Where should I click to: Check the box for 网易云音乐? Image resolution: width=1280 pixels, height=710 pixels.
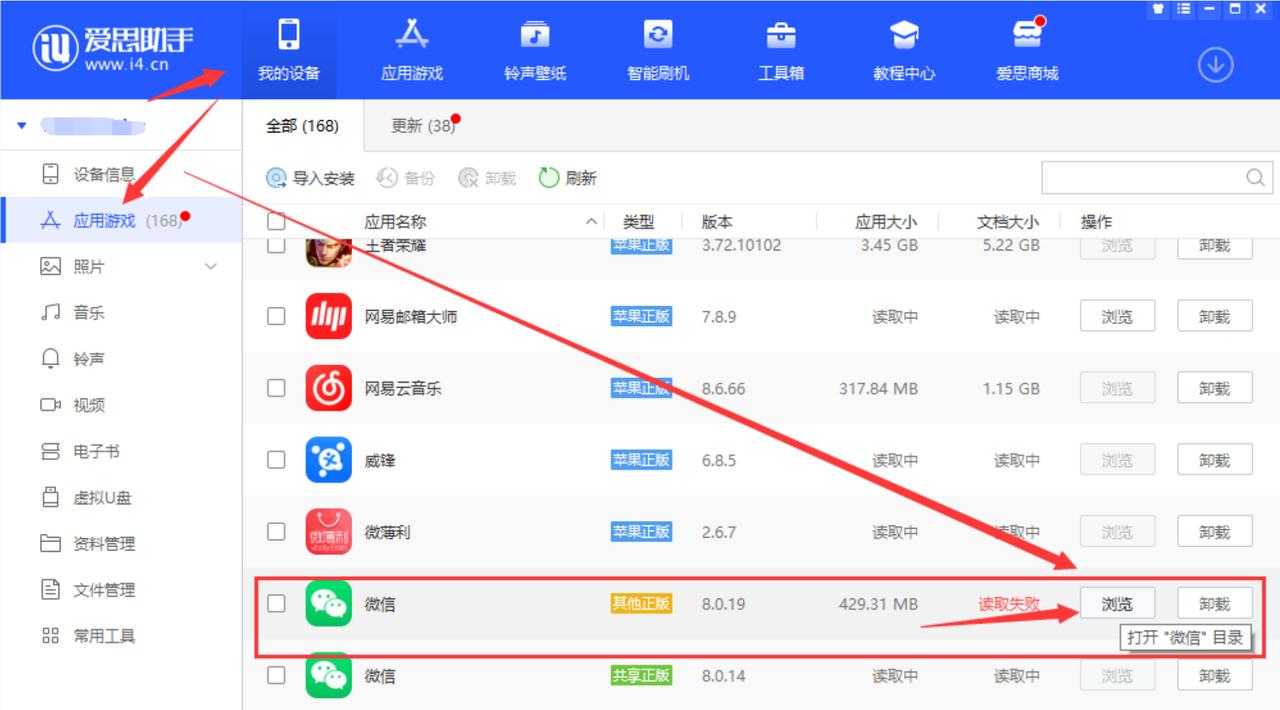coord(276,388)
